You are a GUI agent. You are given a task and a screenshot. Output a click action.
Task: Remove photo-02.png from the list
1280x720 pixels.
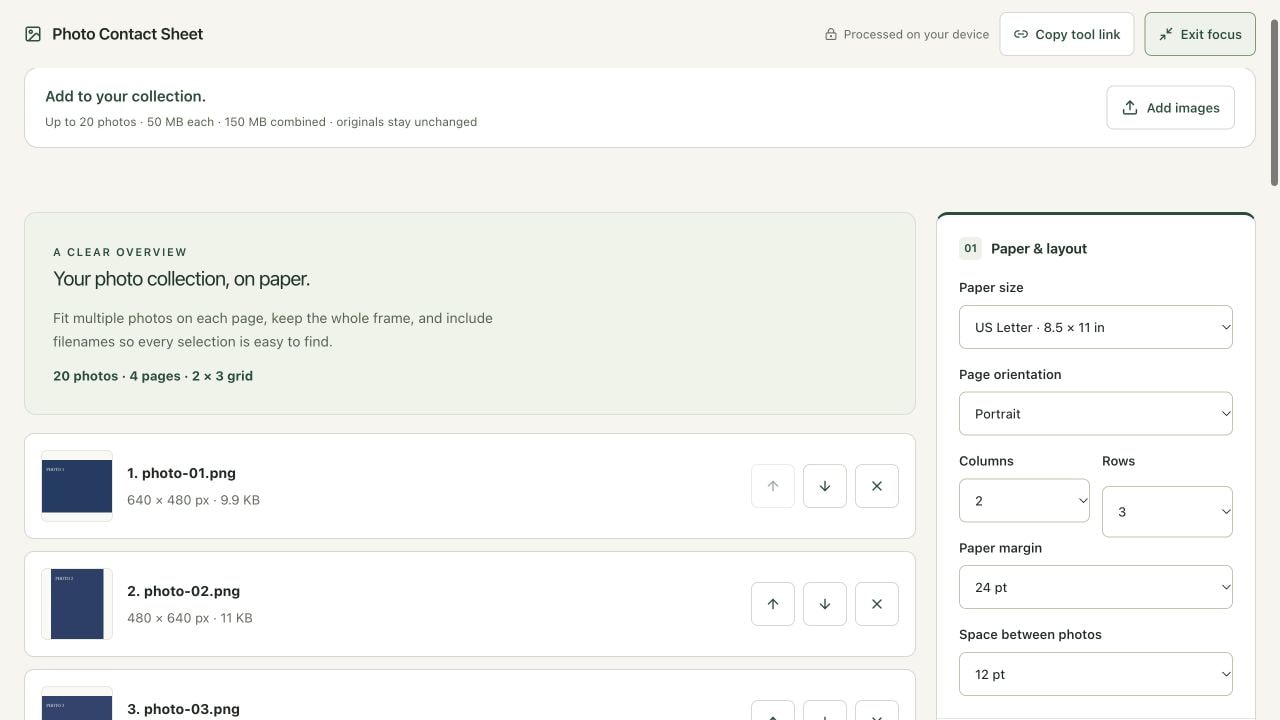[877, 604]
